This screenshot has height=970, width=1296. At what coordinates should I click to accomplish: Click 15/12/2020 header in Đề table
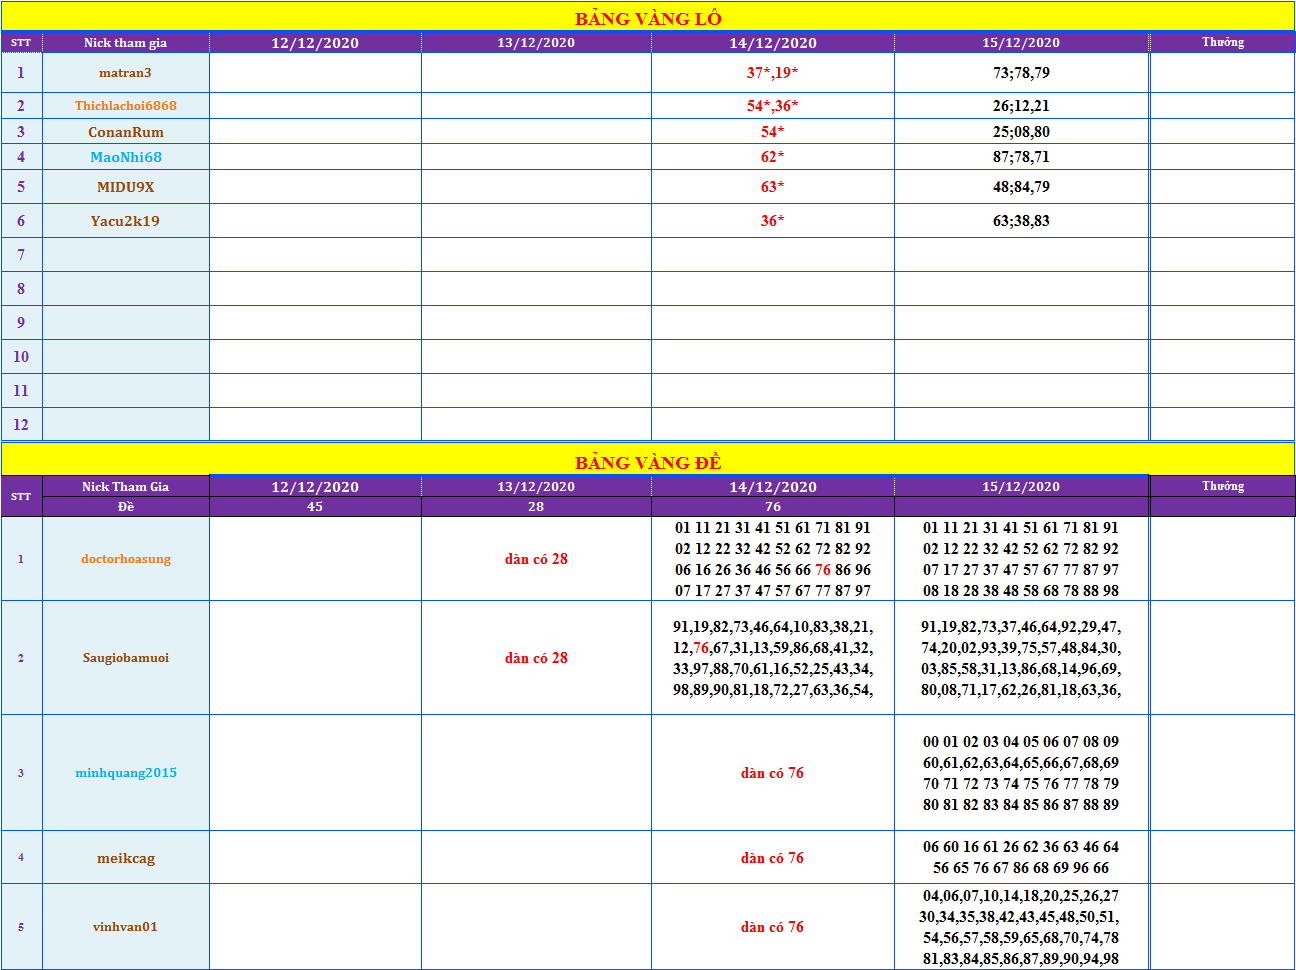click(1021, 486)
